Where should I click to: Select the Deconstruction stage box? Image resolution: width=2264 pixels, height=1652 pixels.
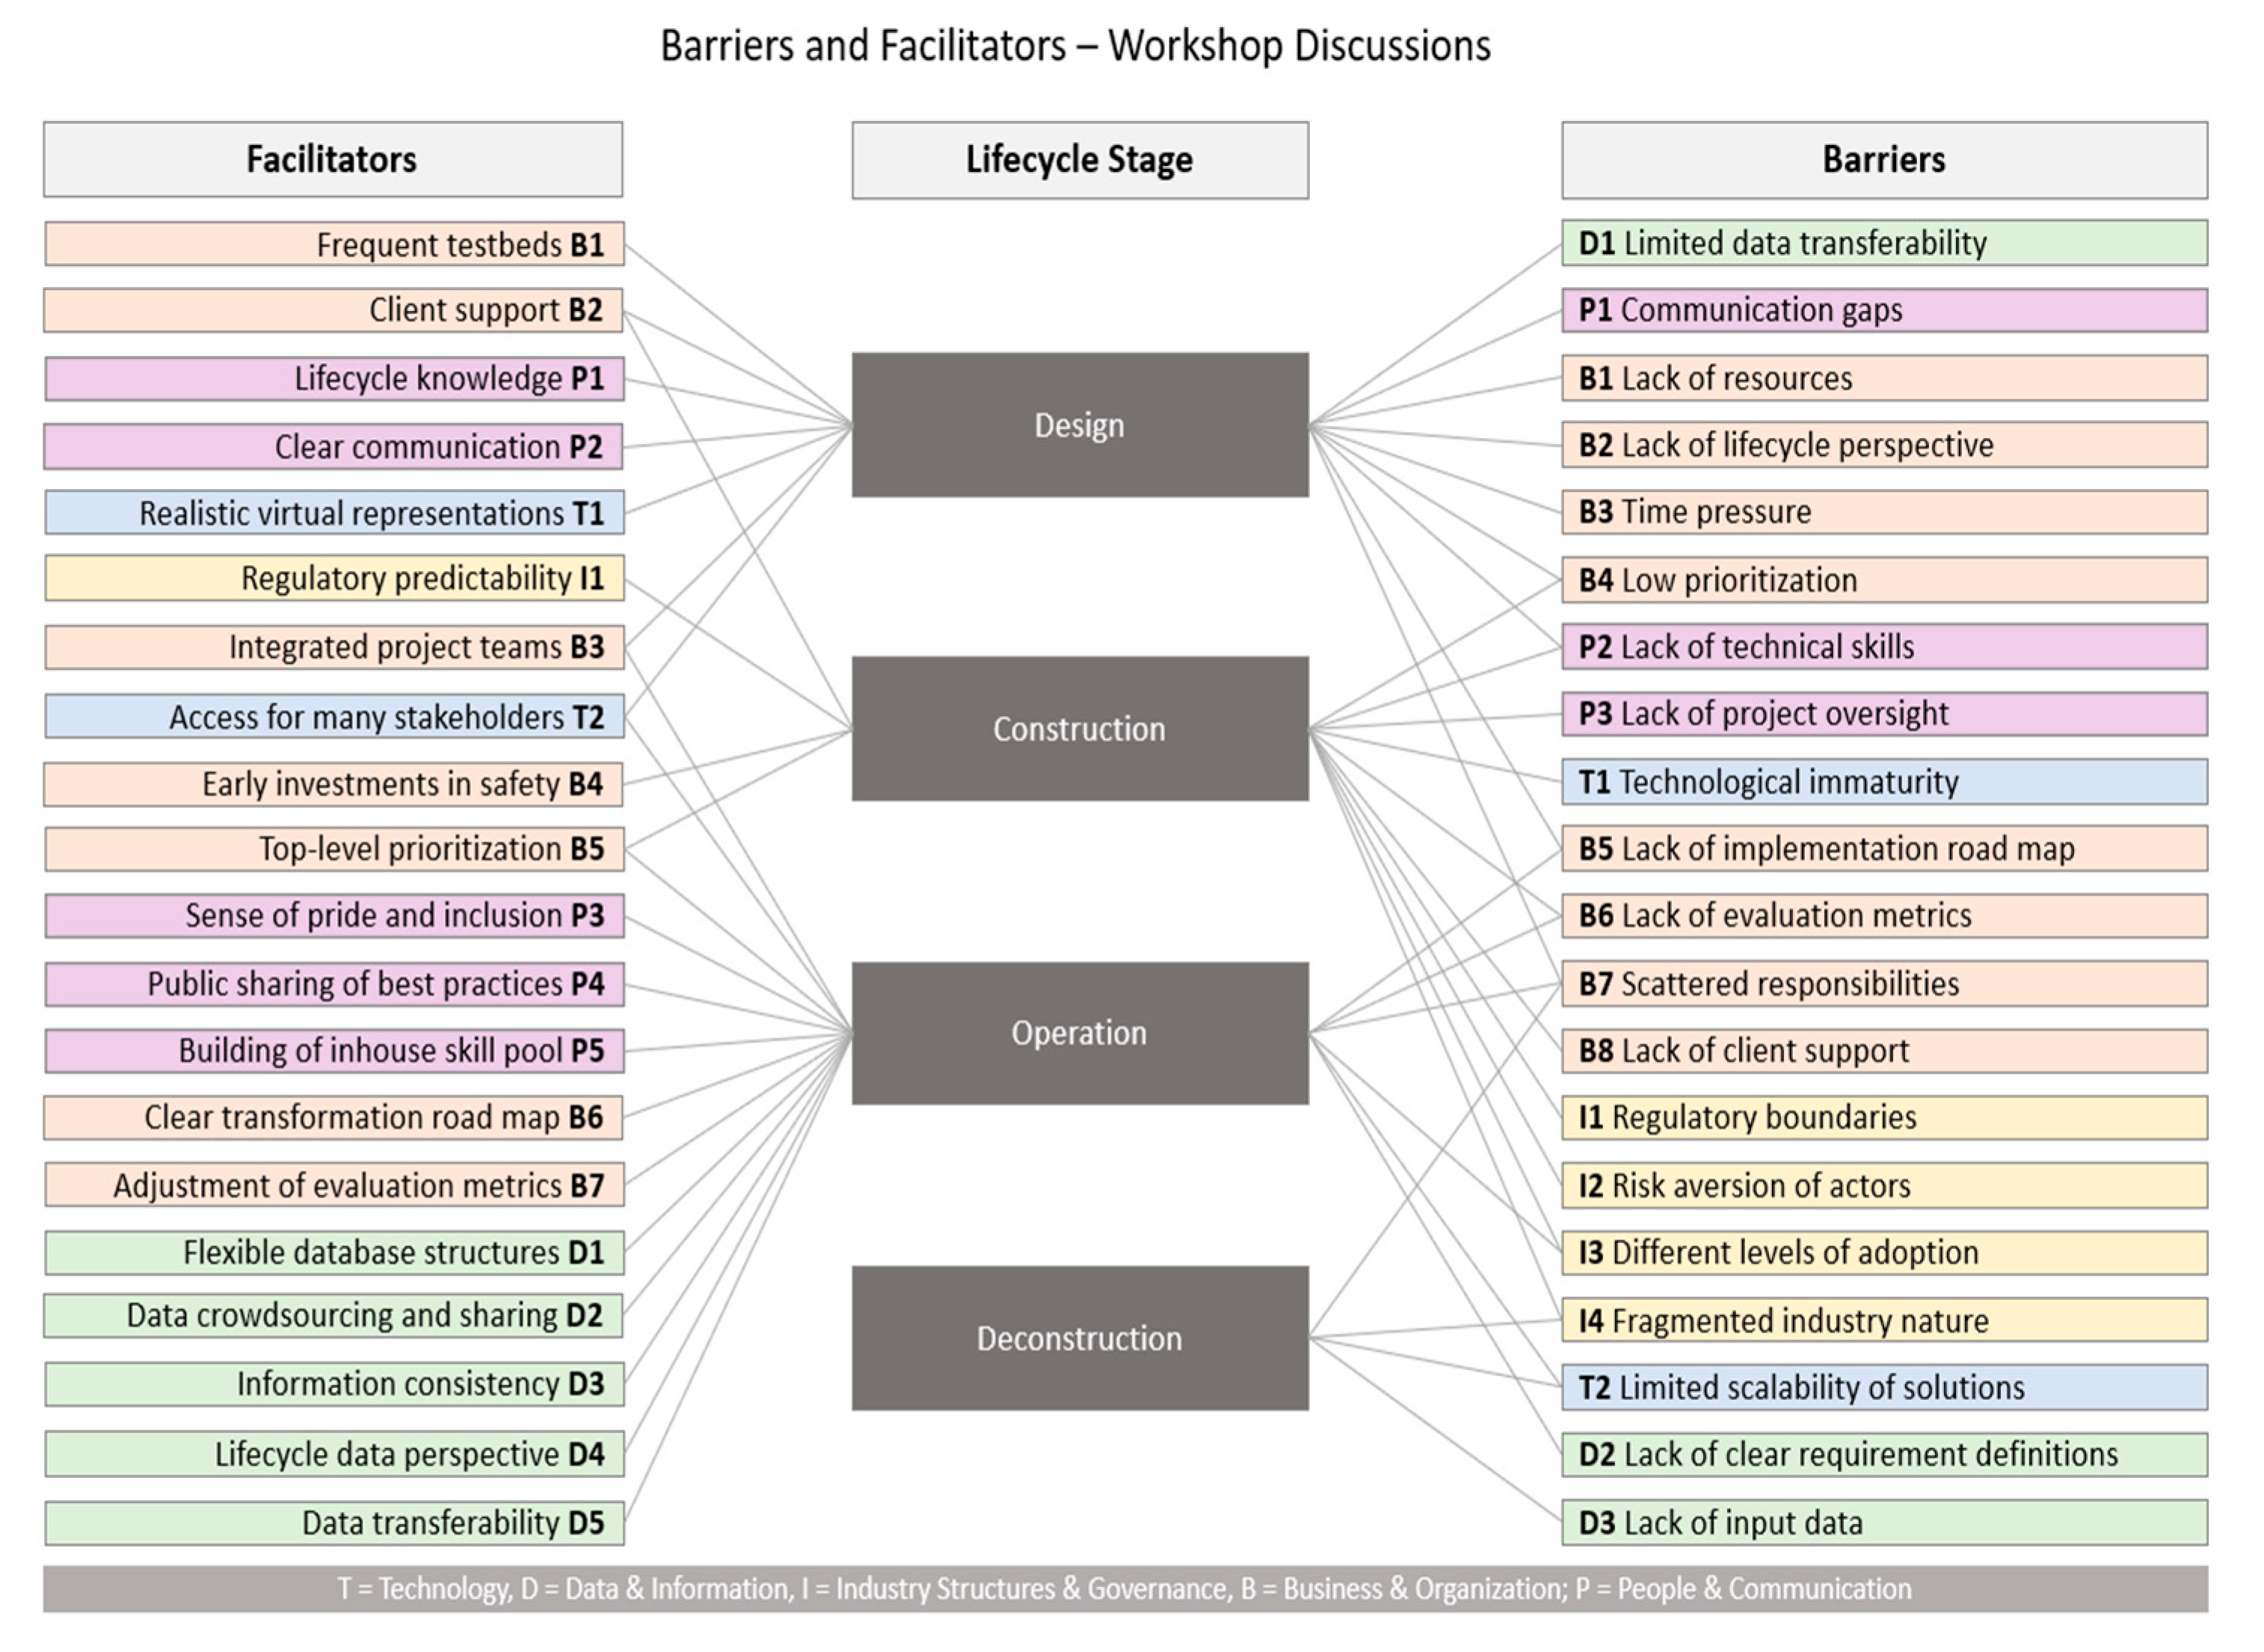tap(1079, 1338)
